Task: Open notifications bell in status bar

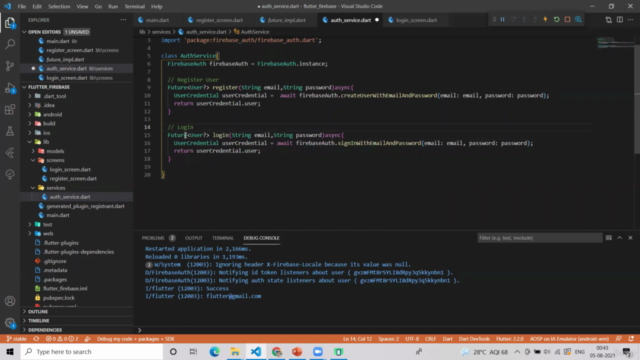Action: tap(631, 339)
